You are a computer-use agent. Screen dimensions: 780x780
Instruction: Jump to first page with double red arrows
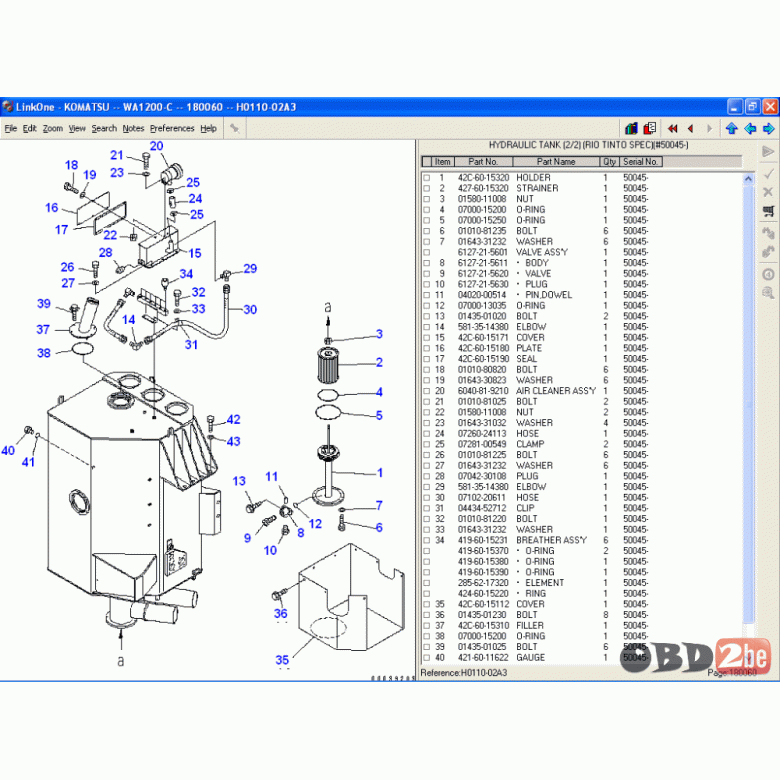pos(673,129)
